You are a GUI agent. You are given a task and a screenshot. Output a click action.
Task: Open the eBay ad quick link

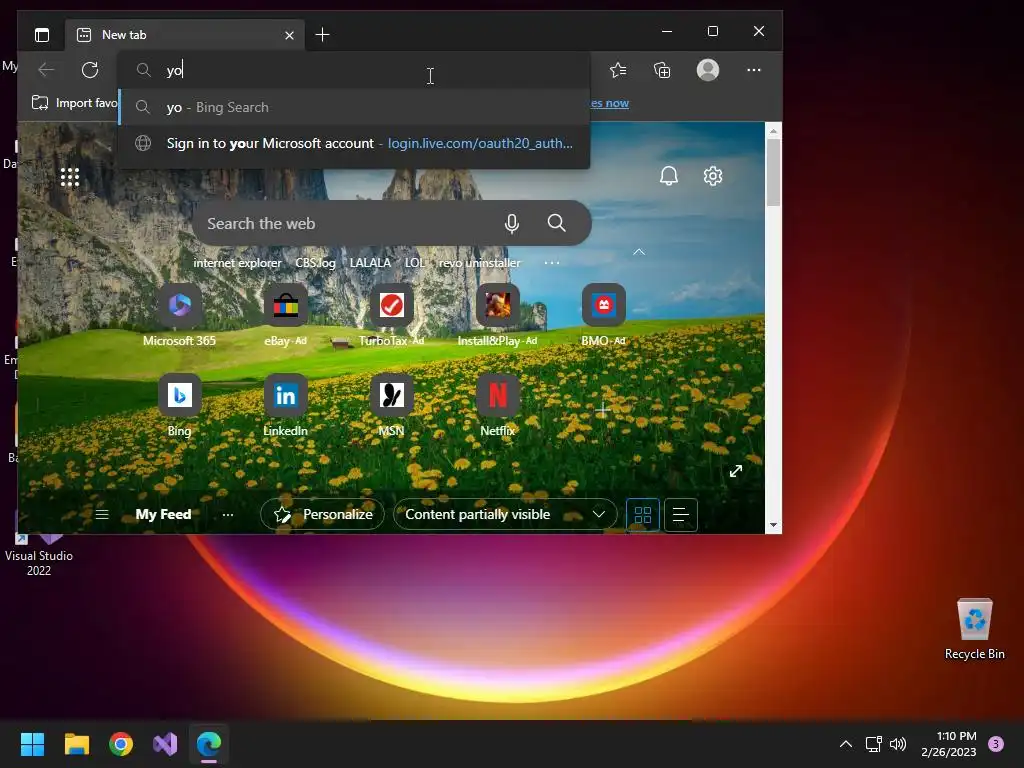point(285,315)
